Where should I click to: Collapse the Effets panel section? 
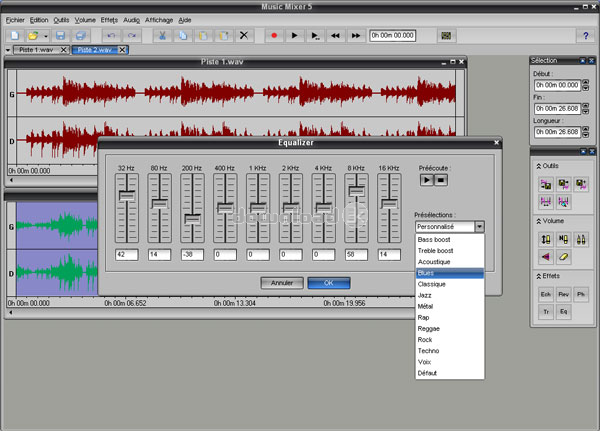540,276
